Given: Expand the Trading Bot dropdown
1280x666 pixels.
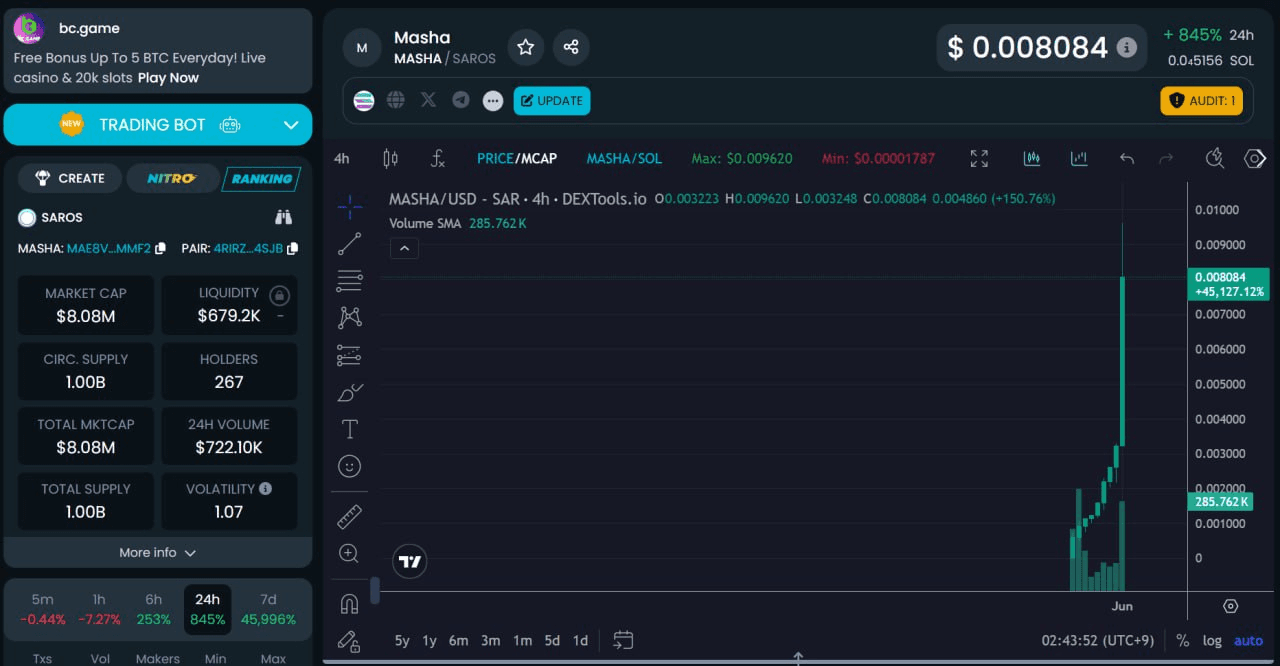Looking at the screenshot, I should [x=291, y=125].
